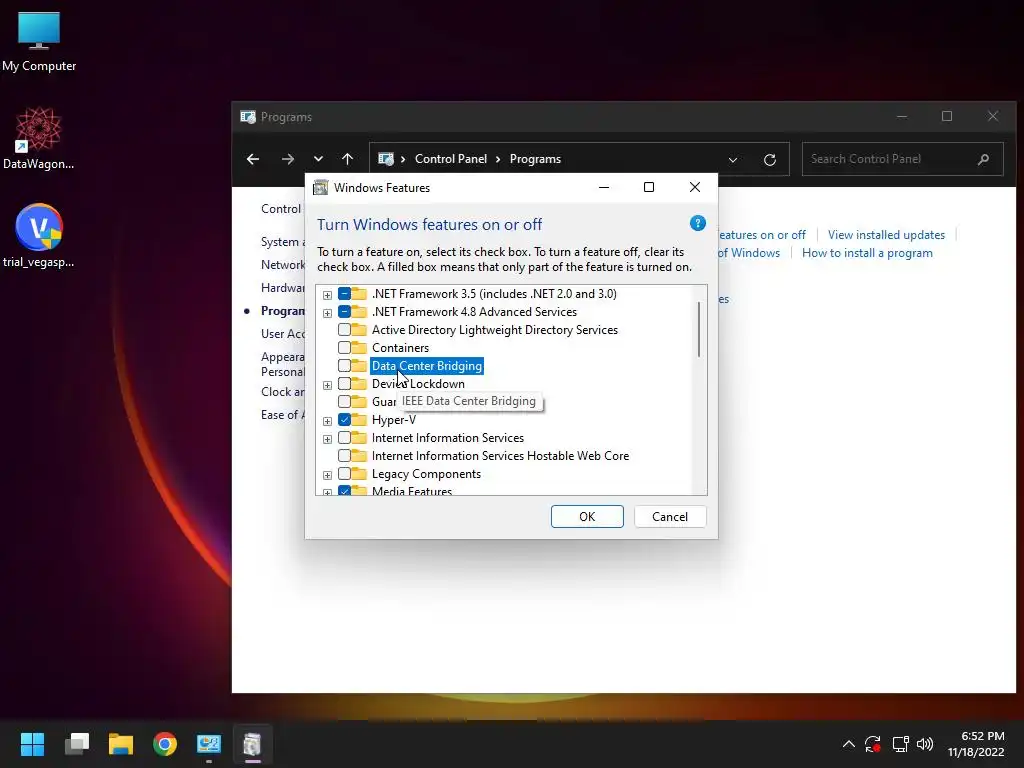Launch File Explorer from the taskbar

point(121,744)
